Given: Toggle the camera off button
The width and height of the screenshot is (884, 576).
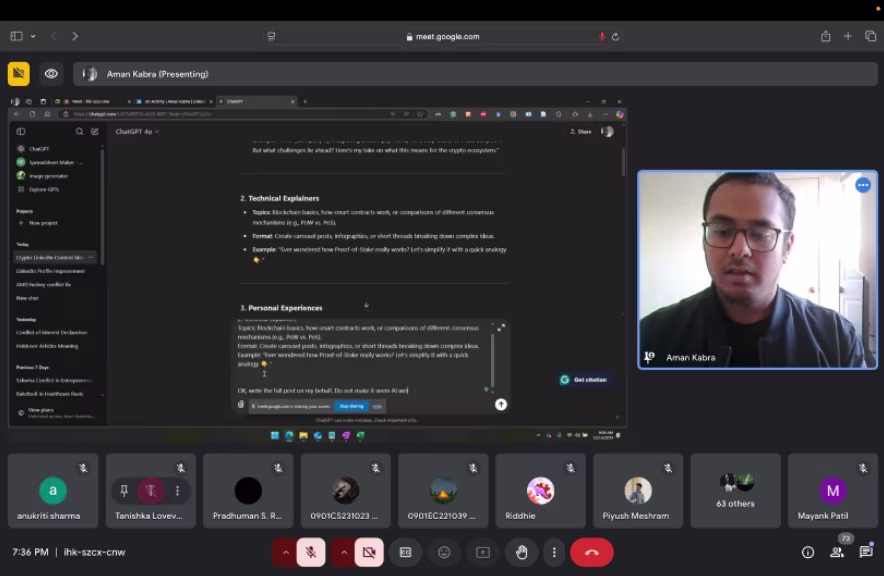Looking at the screenshot, I should 369,552.
